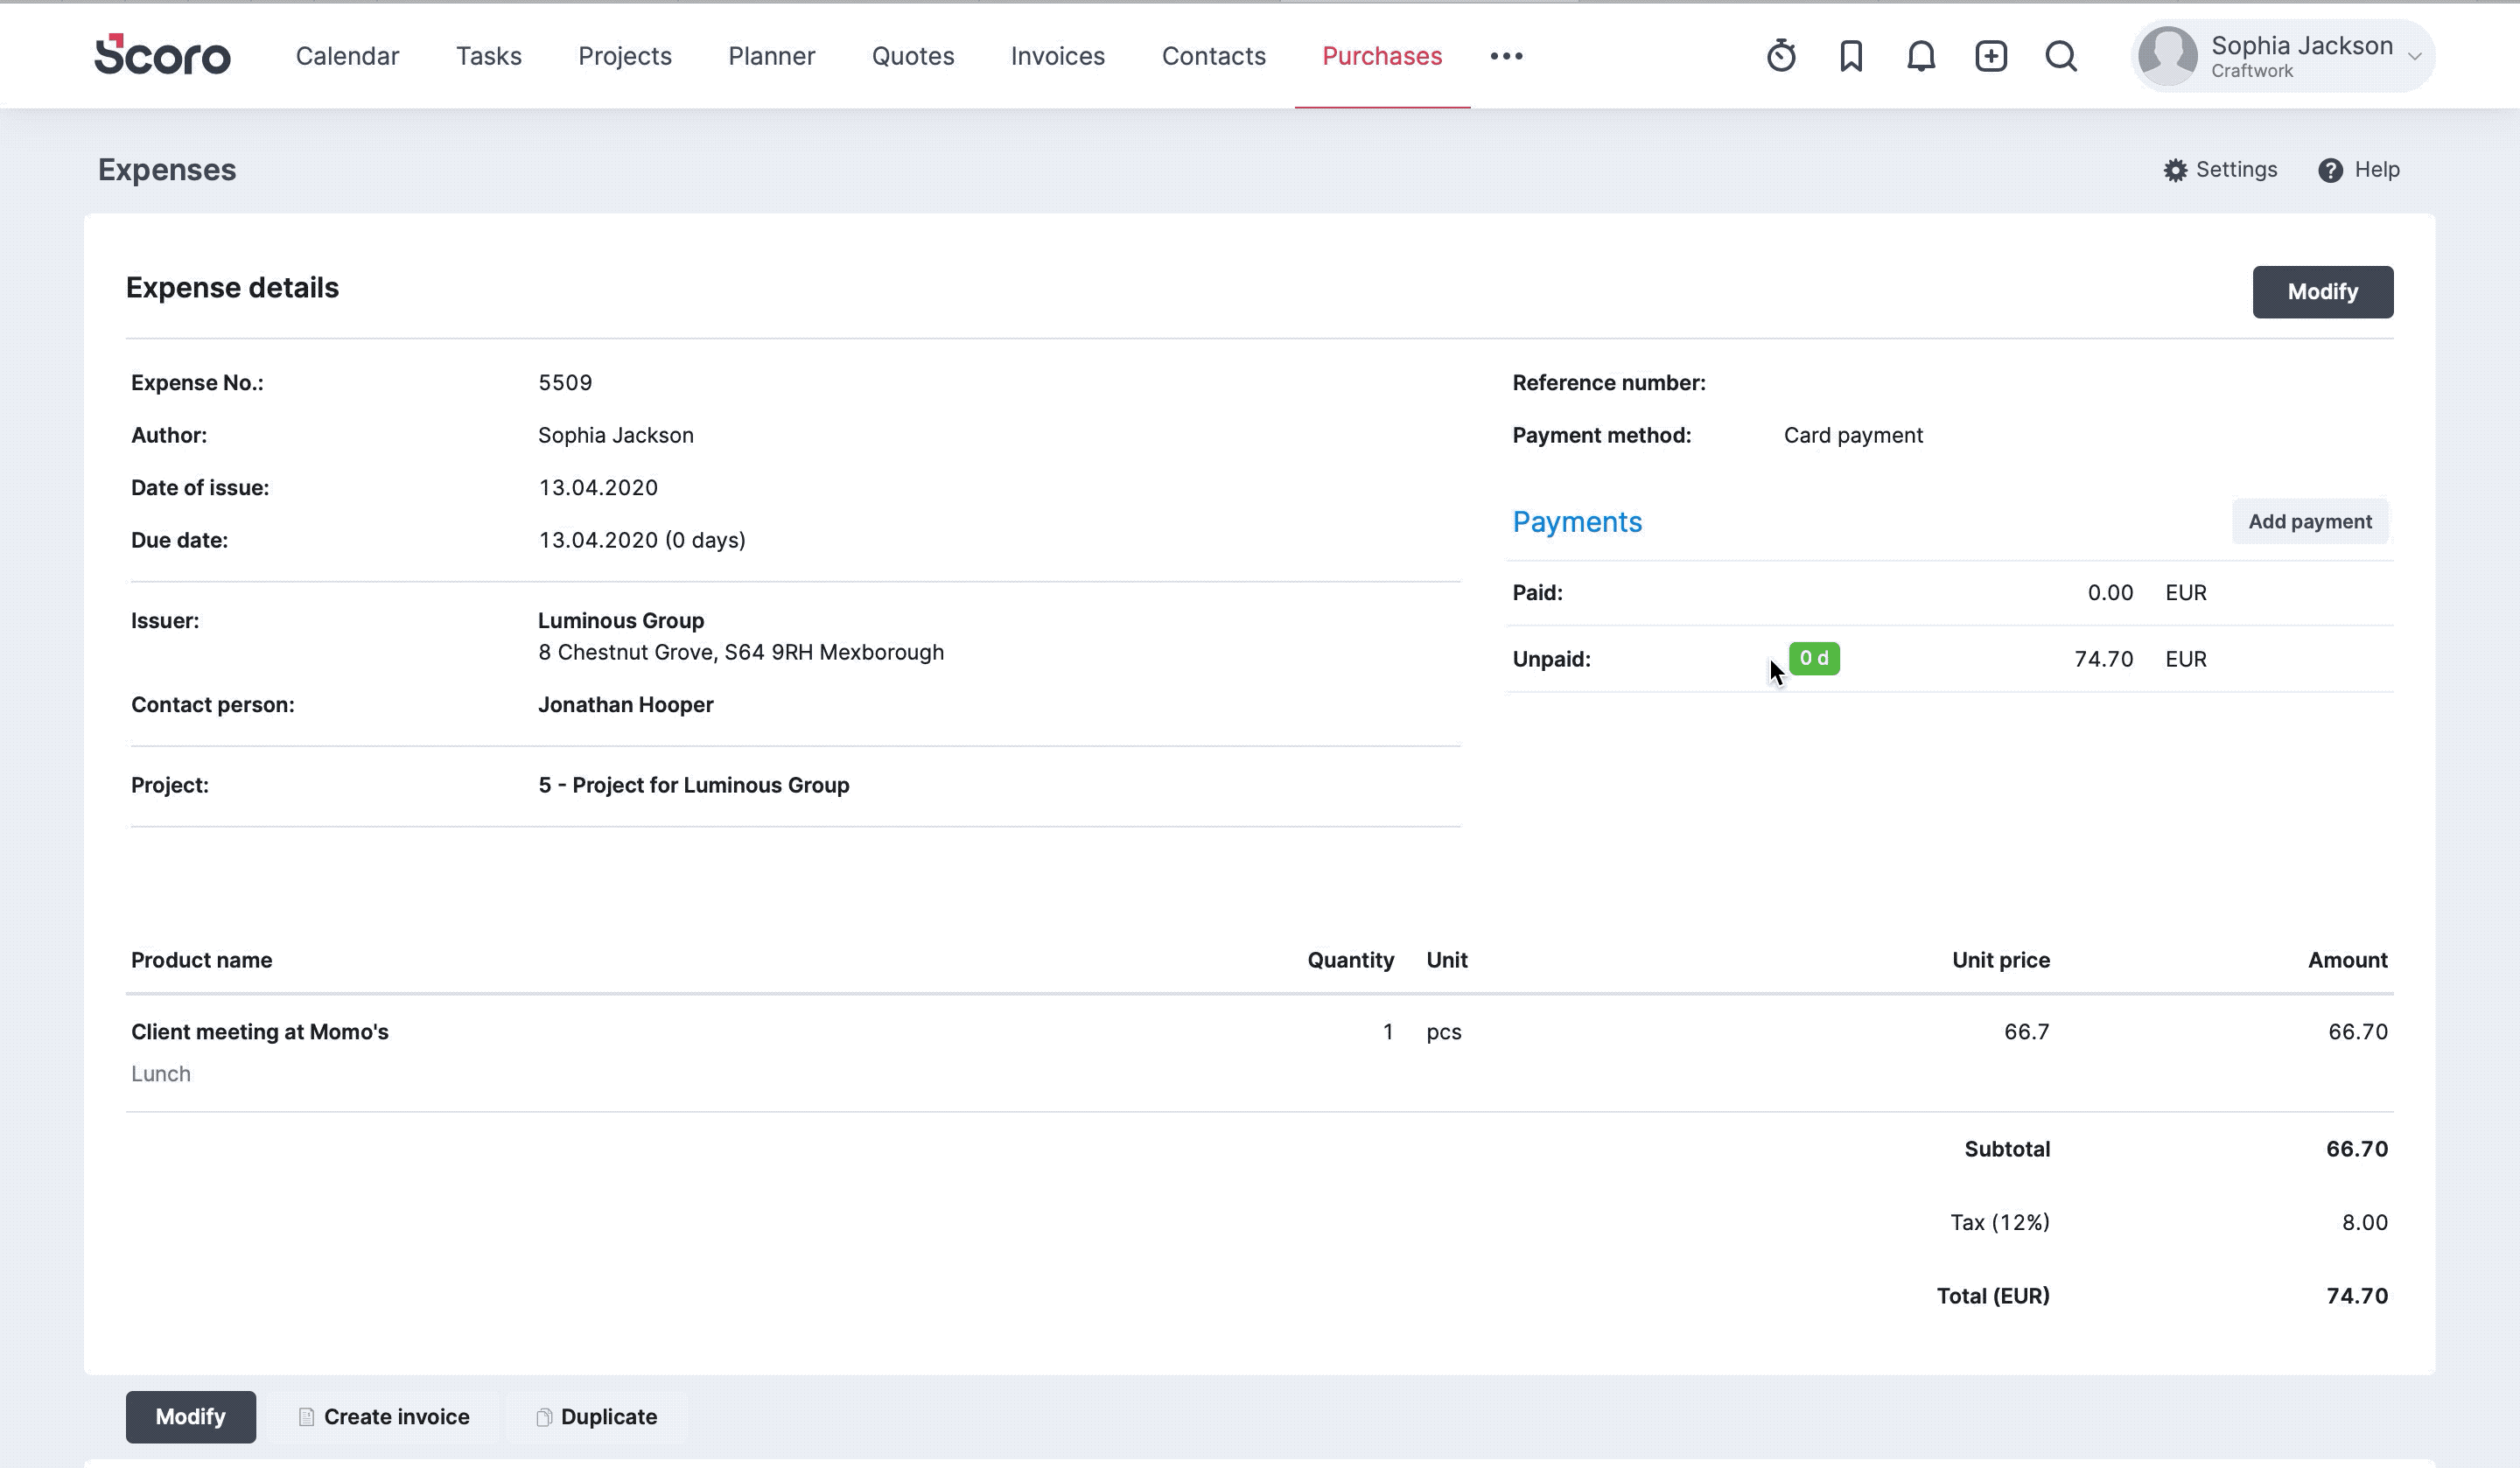Click the bookmark icon in header
Screen dimensions: 2520x1468
coord(1851,56)
